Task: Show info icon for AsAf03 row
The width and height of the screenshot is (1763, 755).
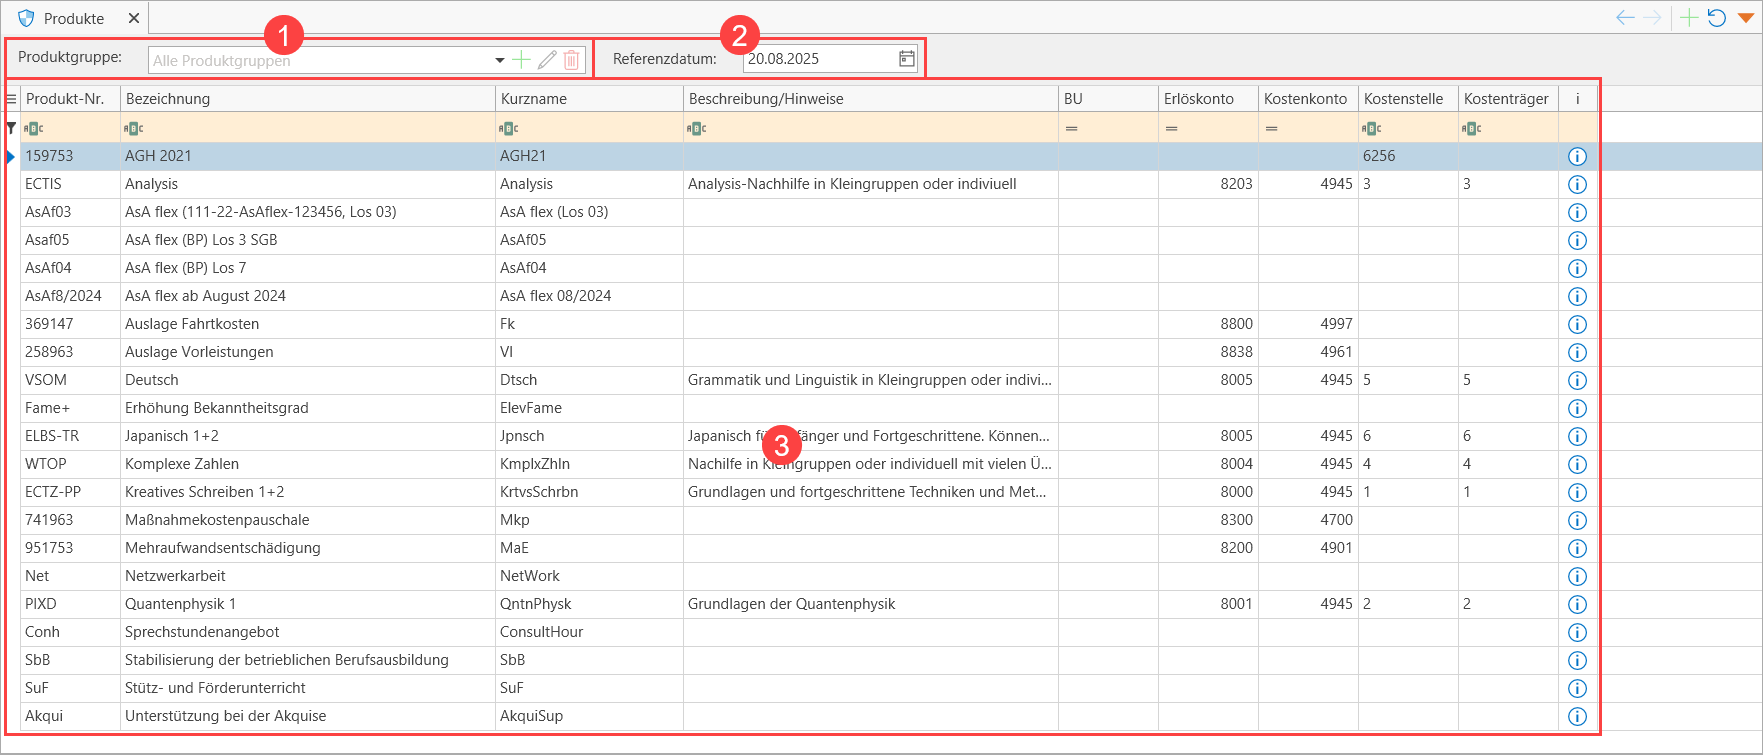Action: (1578, 212)
